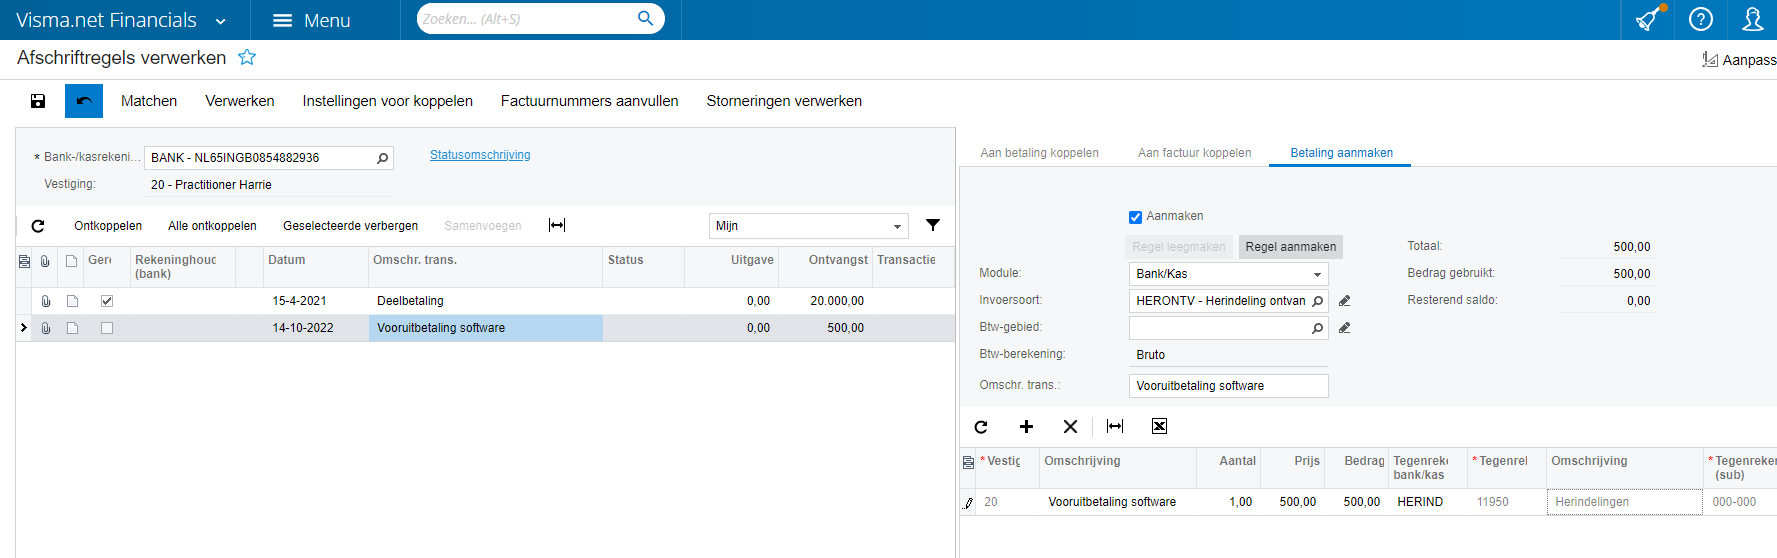Open the help question mark icon
Viewport: 1777px width, 558px height.
pyautogui.click(x=1701, y=19)
